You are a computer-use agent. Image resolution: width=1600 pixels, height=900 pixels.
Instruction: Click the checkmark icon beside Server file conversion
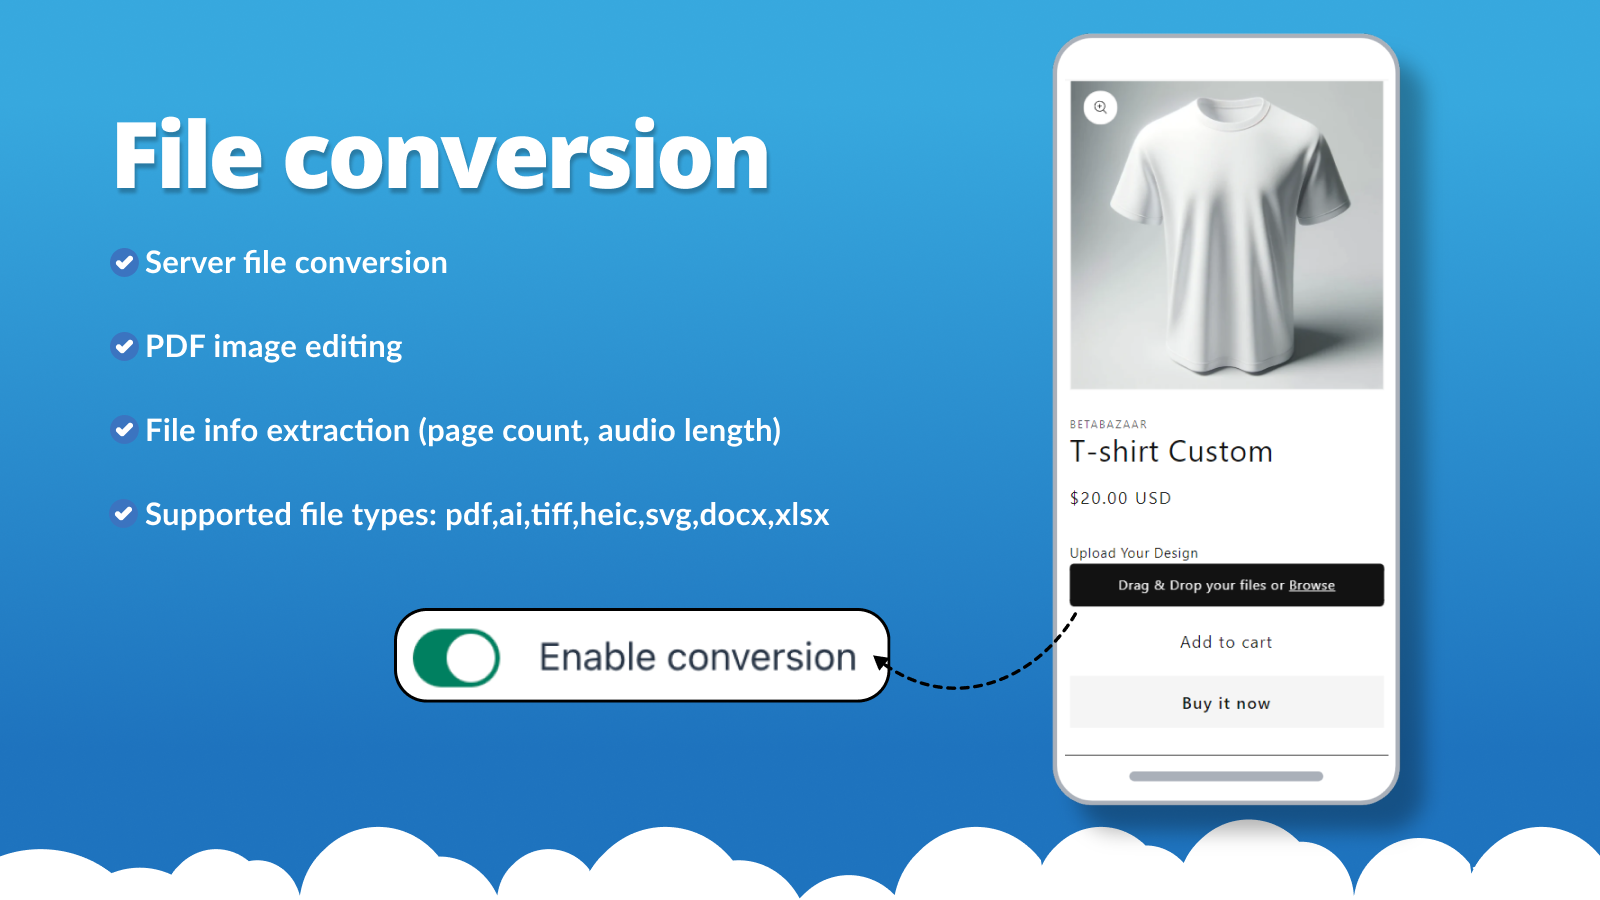point(124,263)
